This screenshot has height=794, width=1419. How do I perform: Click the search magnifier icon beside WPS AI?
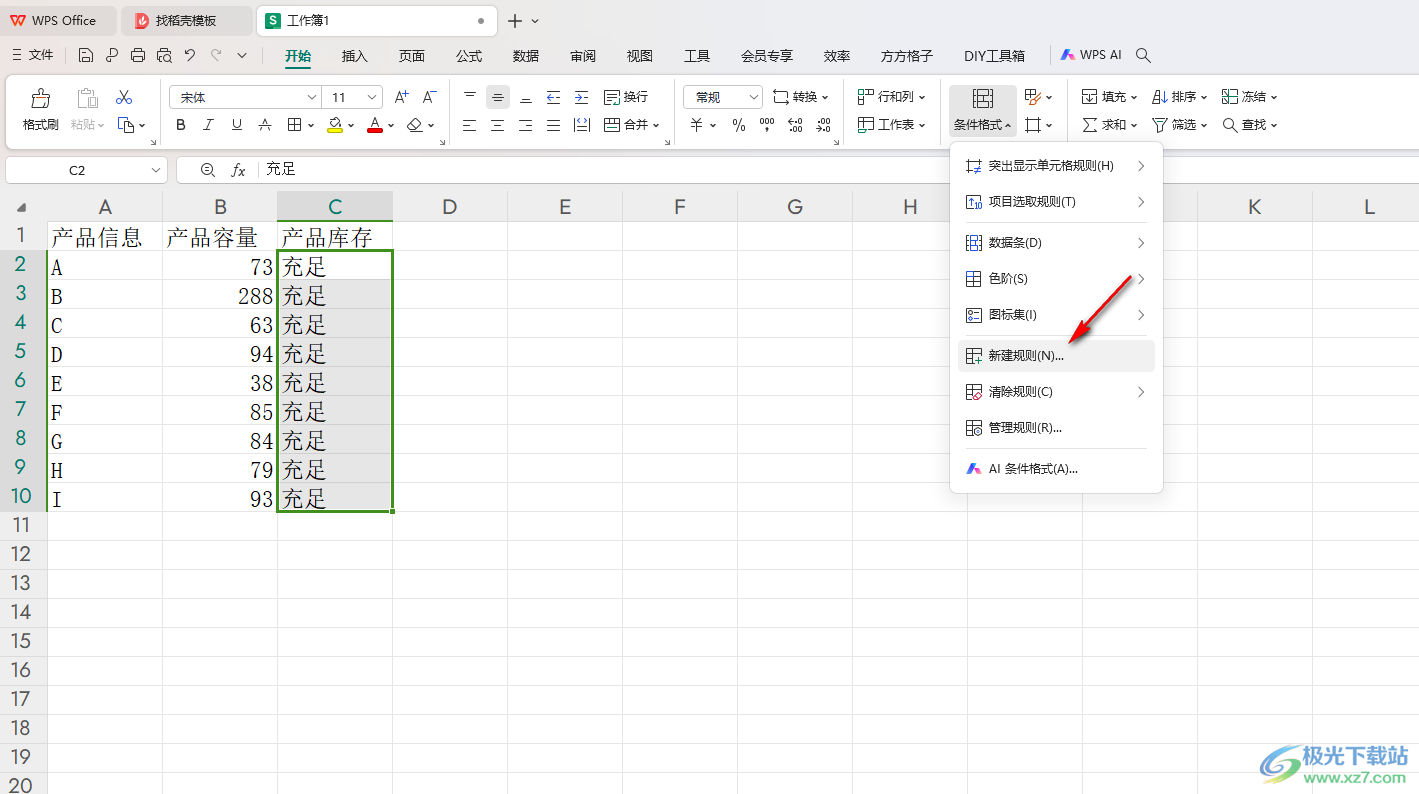[x=1144, y=56]
